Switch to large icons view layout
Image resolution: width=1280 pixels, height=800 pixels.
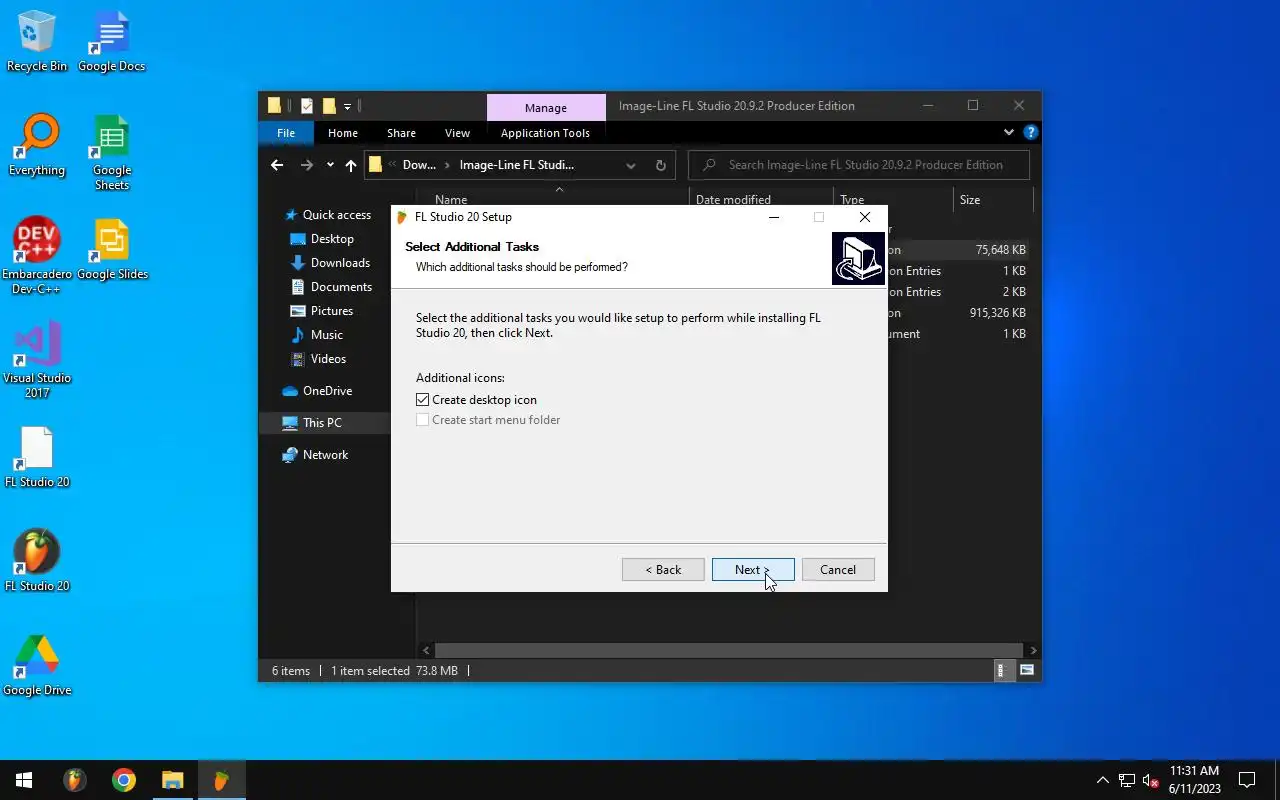tap(1027, 671)
